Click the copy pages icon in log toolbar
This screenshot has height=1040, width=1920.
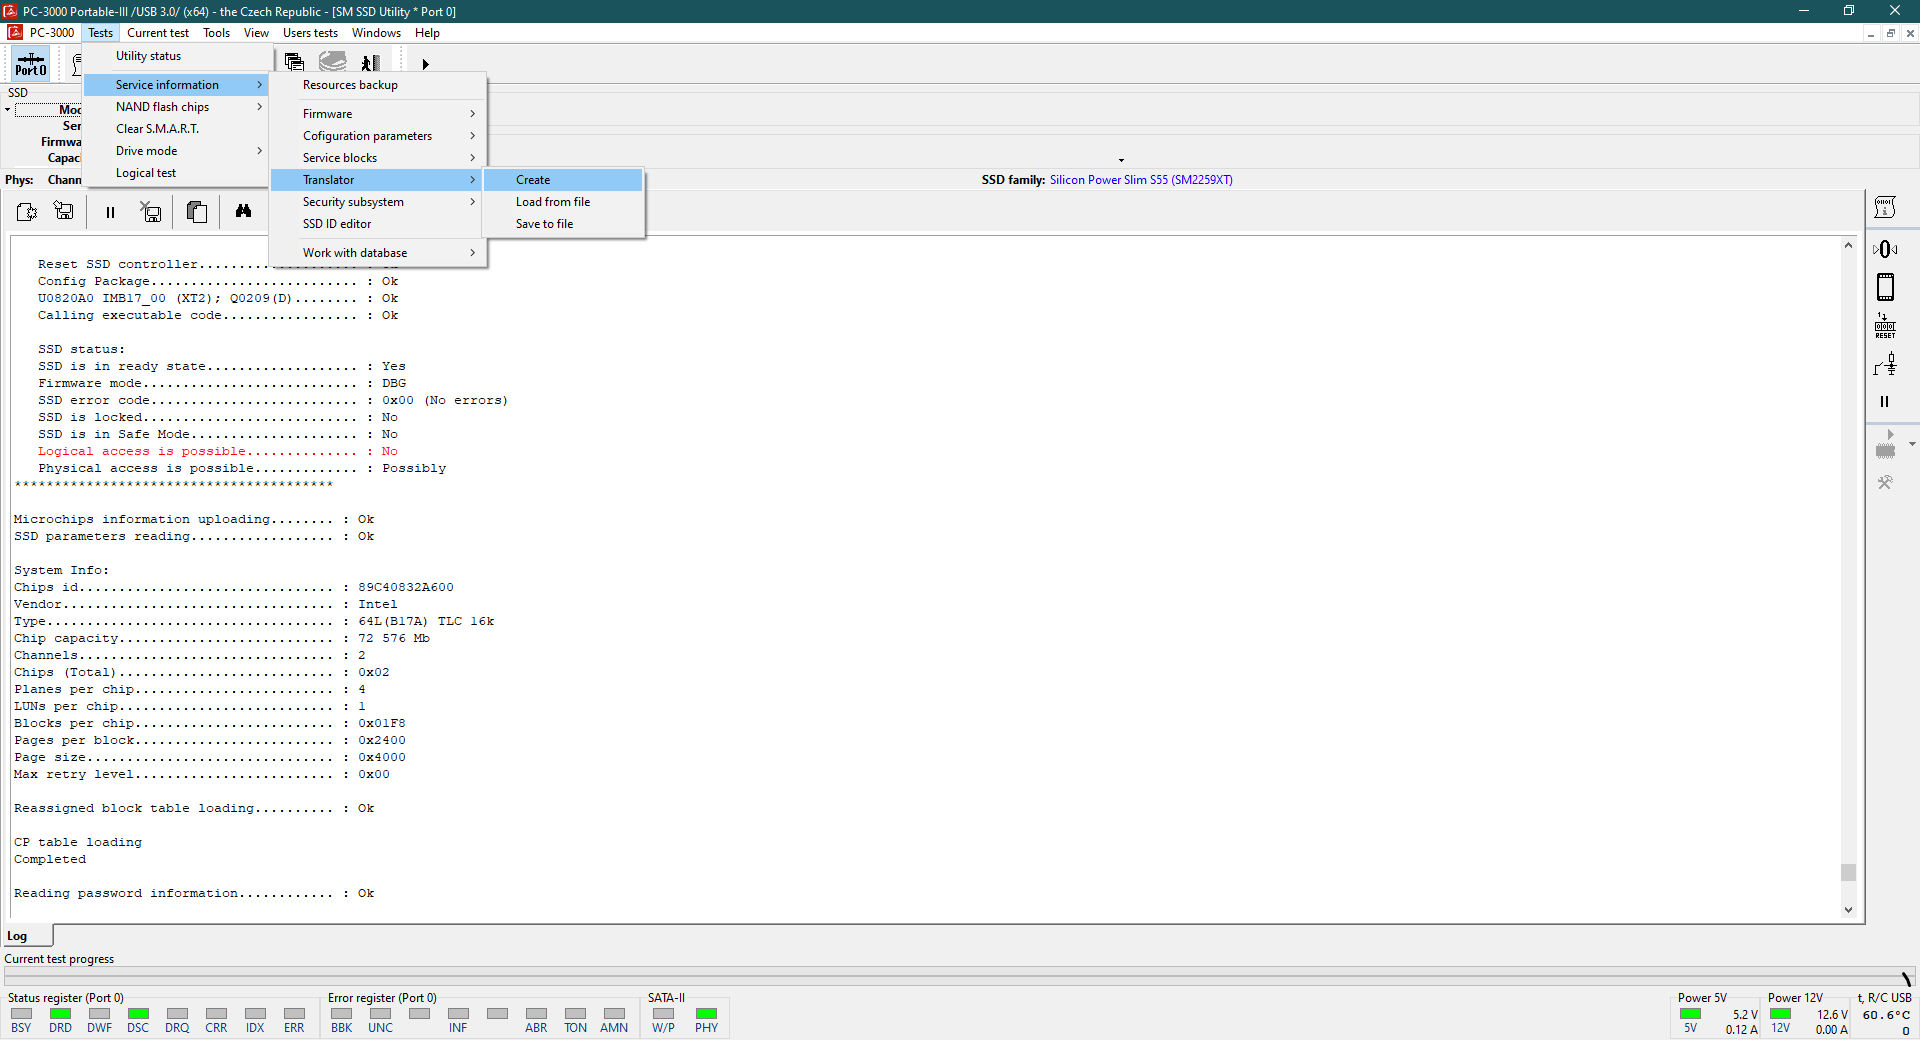coord(197,212)
